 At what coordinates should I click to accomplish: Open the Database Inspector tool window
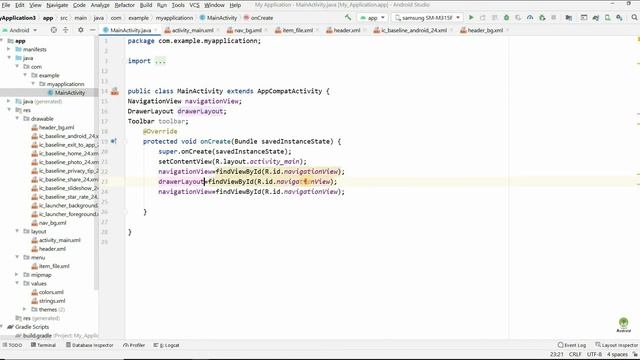click(89, 345)
